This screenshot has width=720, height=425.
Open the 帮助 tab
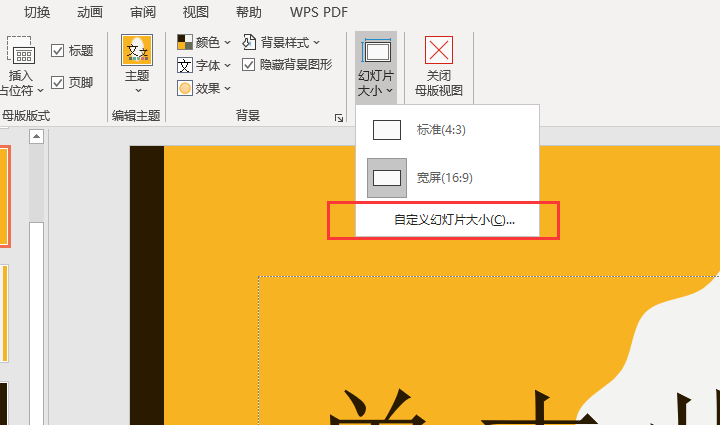click(x=248, y=12)
